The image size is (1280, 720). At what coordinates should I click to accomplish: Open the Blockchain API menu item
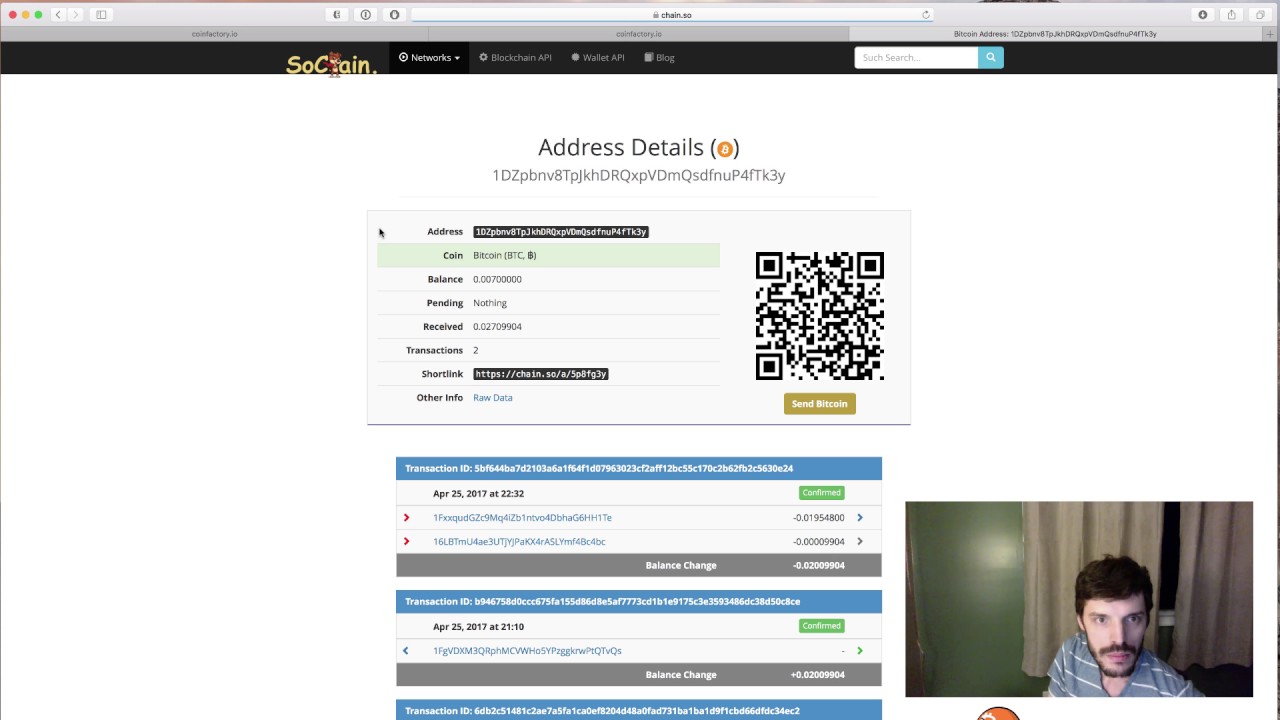(x=515, y=58)
